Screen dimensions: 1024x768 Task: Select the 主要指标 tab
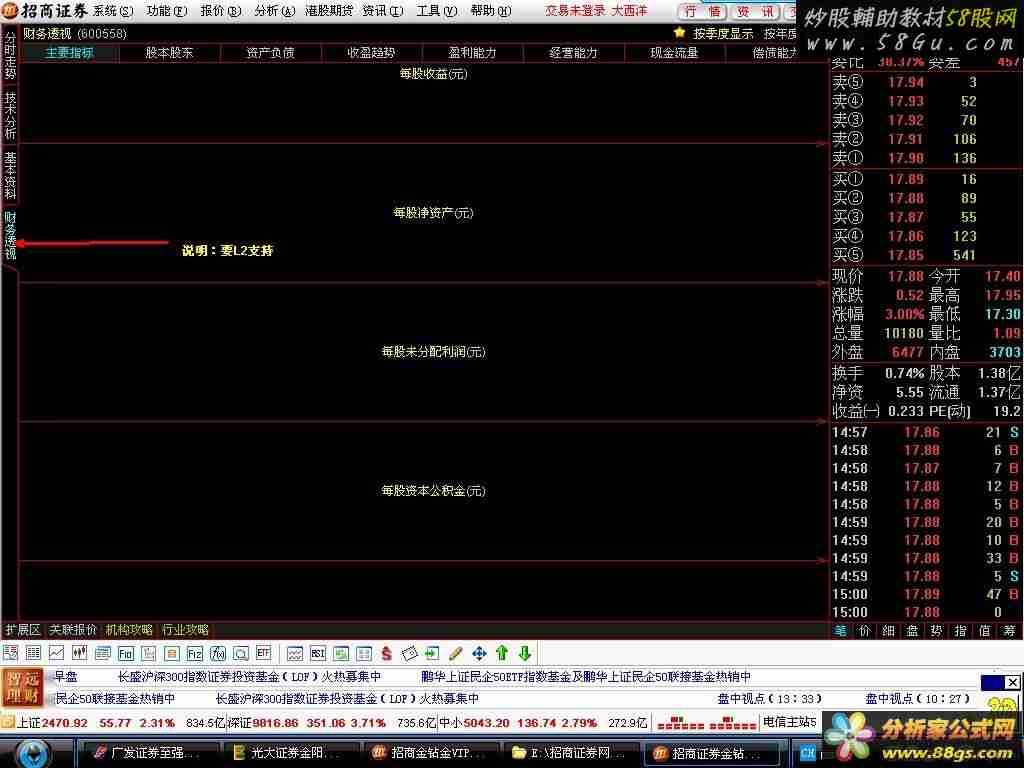pos(69,53)
